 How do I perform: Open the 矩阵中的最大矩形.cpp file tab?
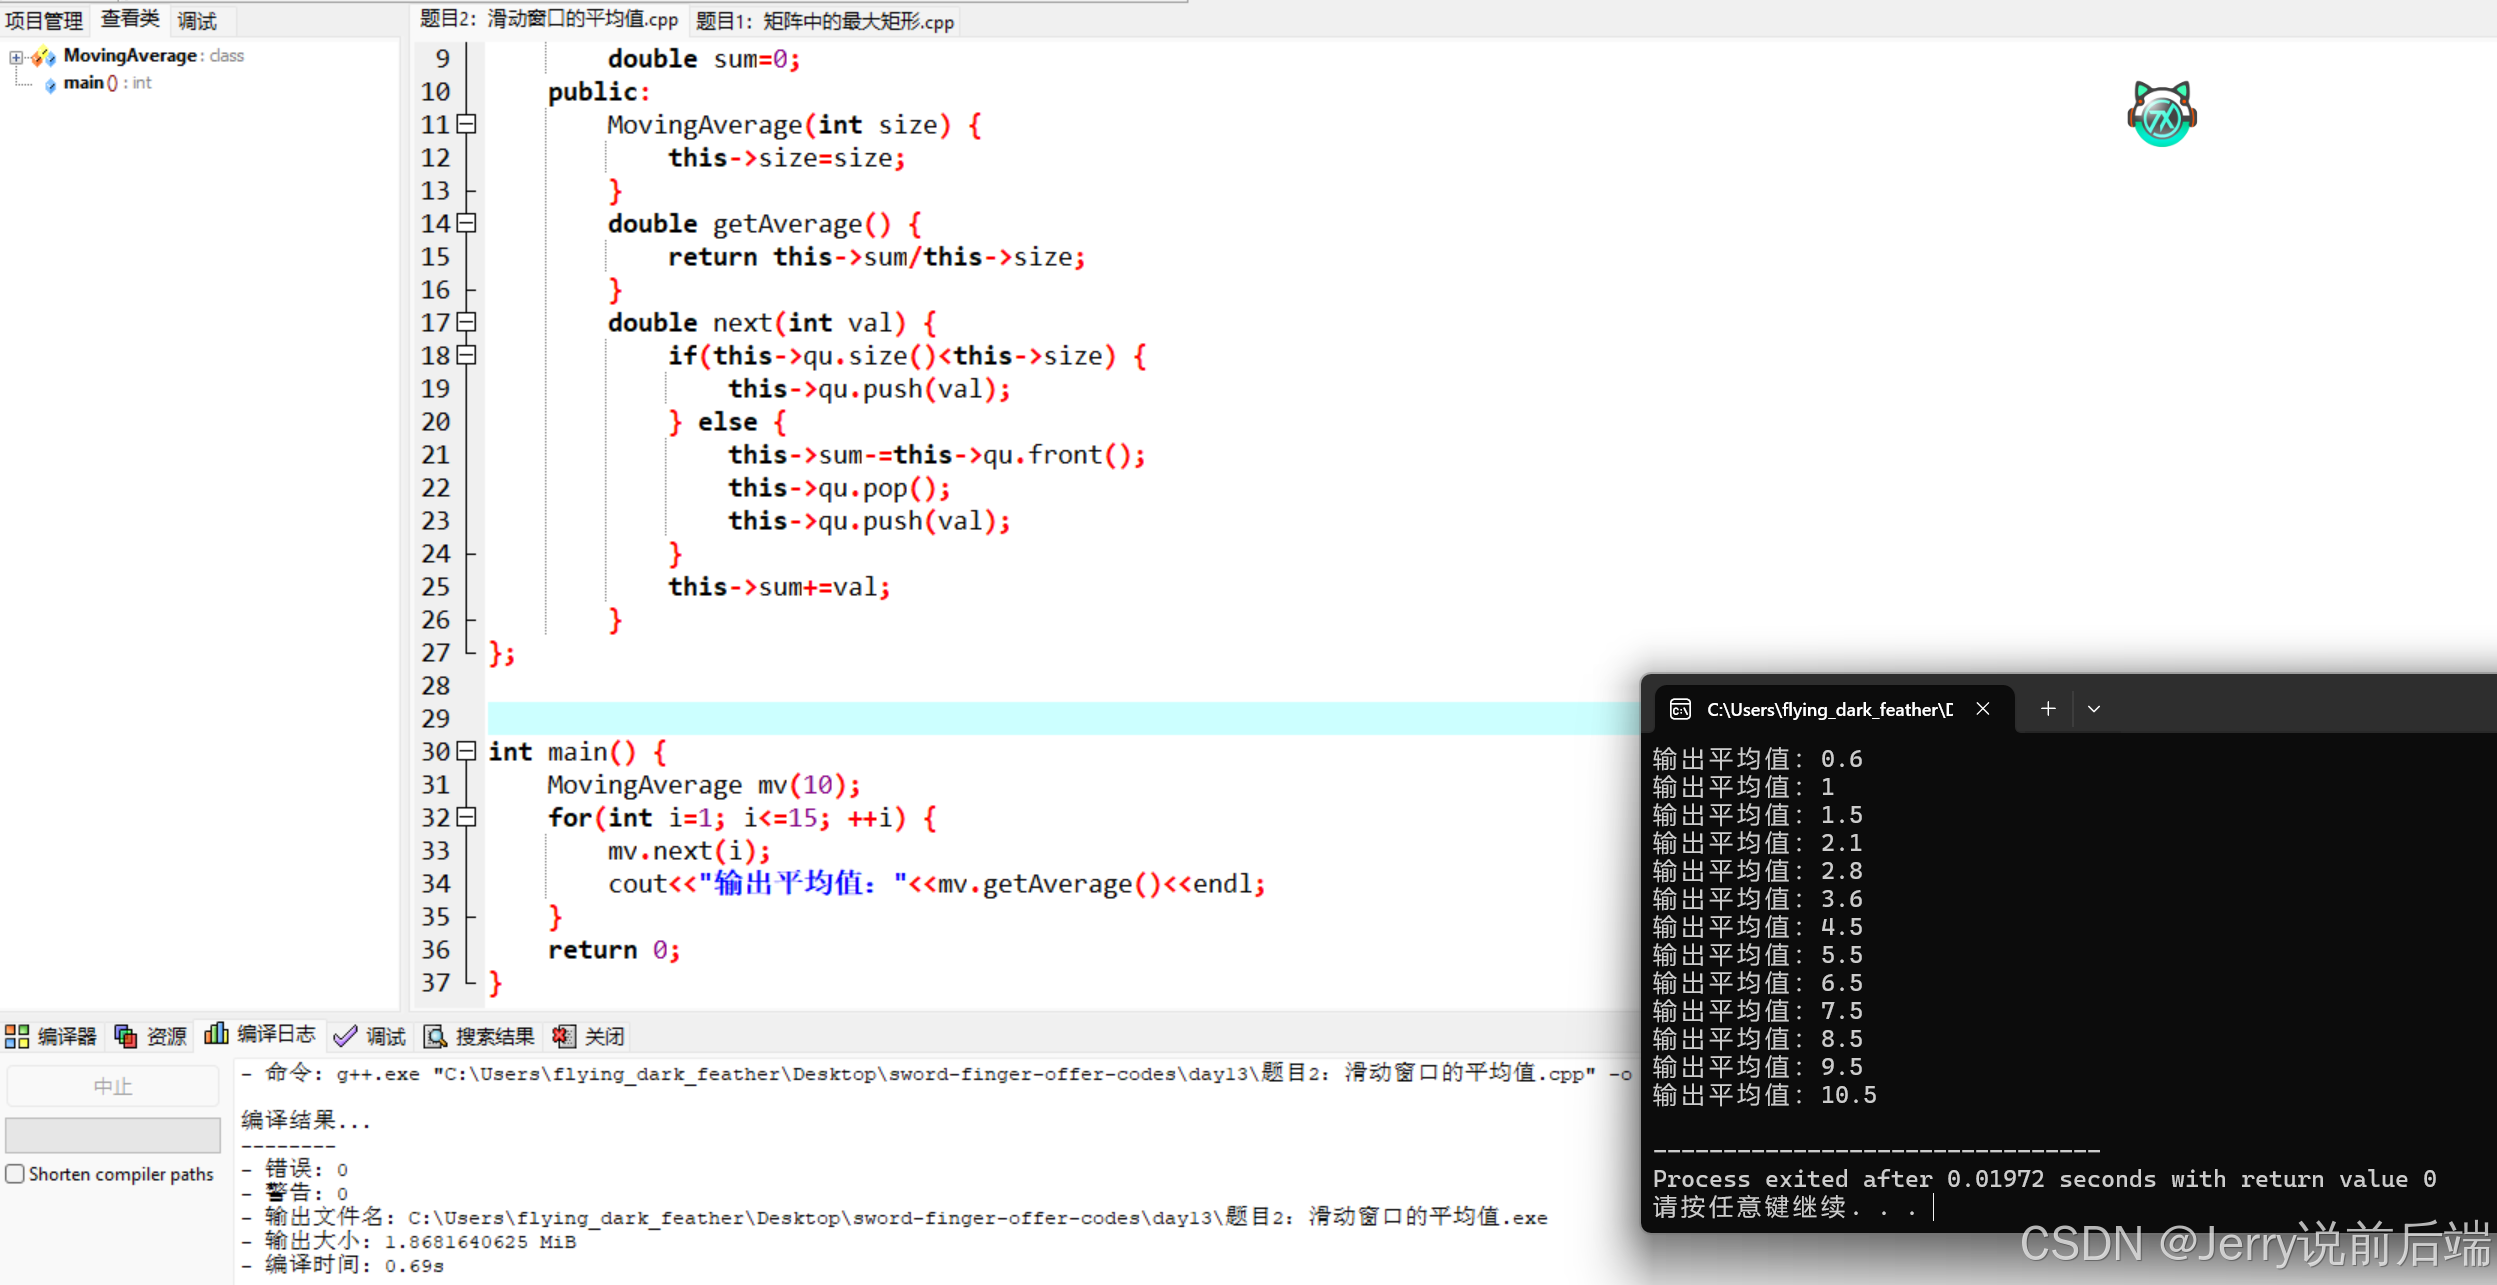click(825, 21)
